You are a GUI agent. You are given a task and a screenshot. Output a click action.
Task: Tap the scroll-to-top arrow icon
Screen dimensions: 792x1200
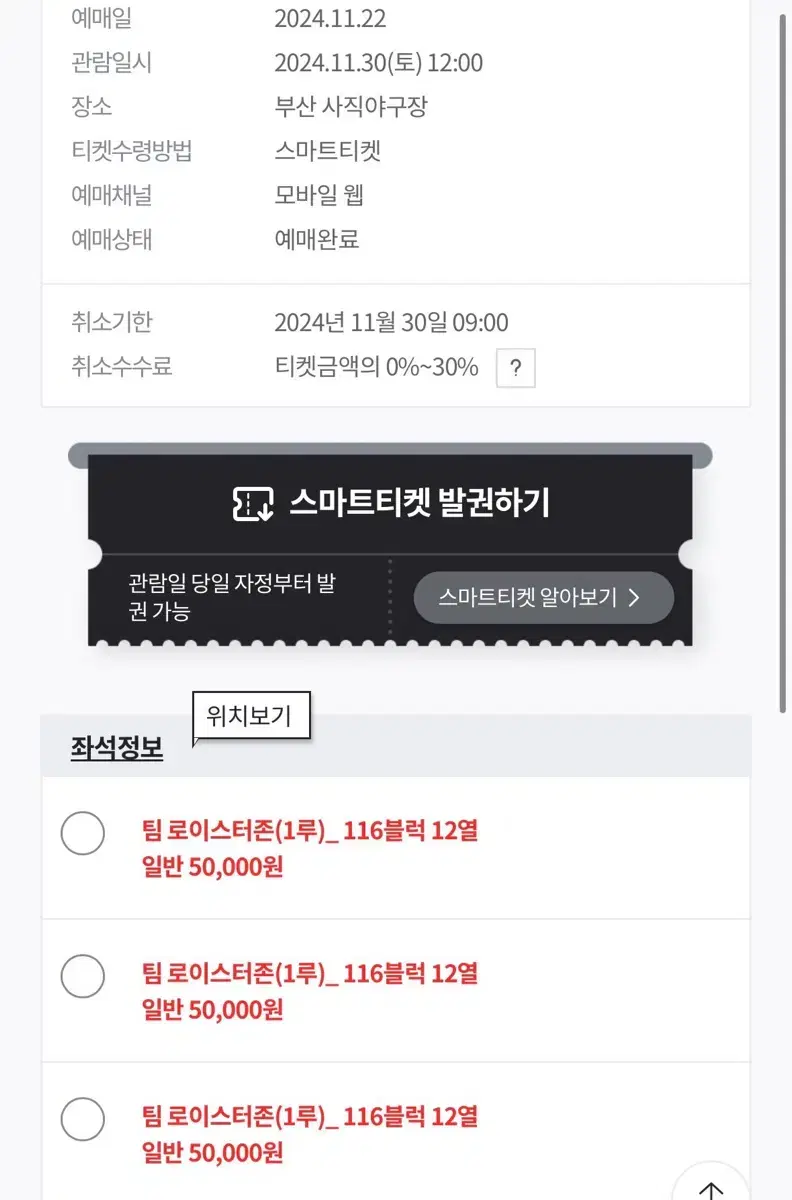[x=711, y=1185]
